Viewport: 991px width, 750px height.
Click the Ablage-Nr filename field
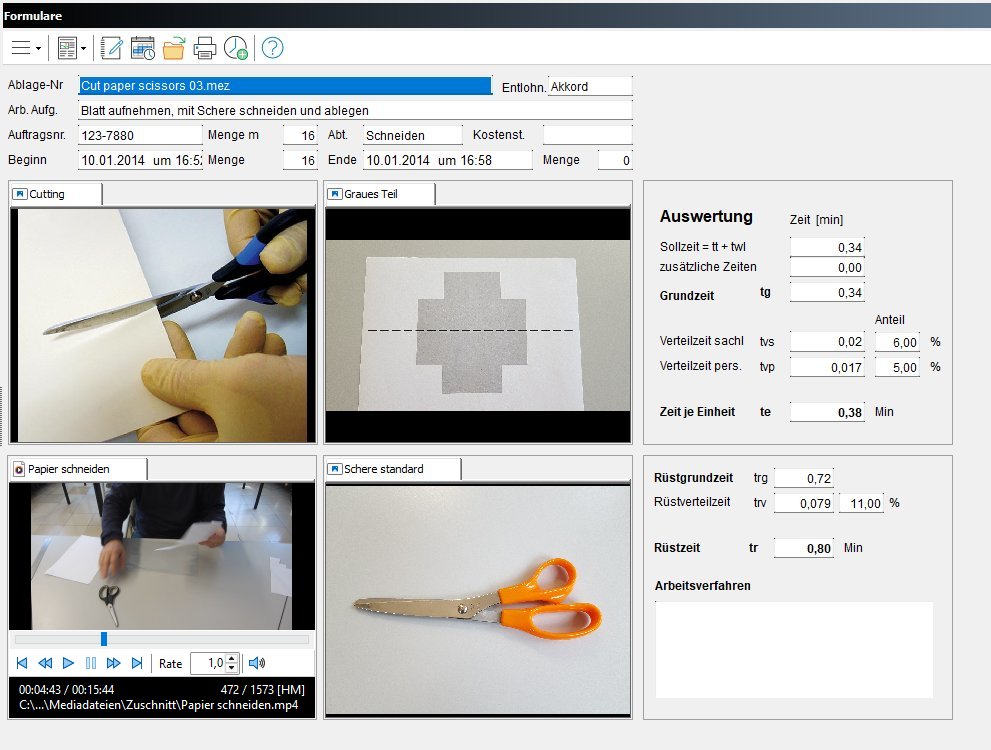click(285, 86)
